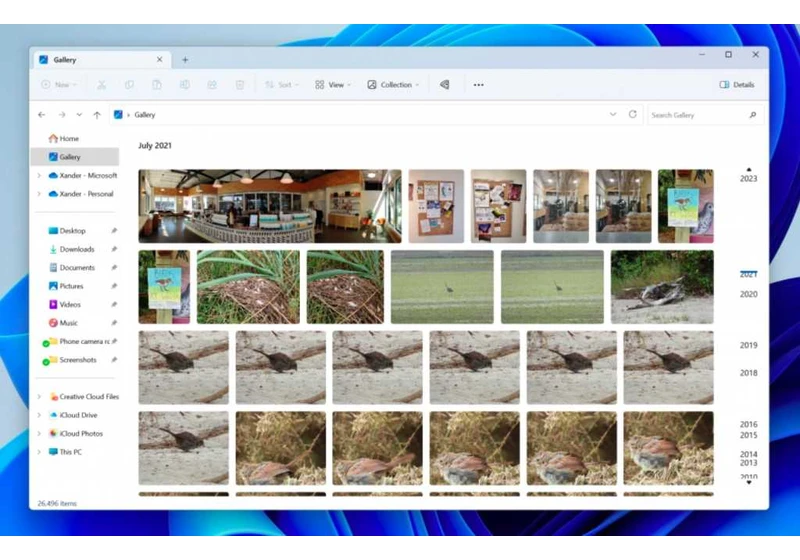
Task: Click the Rename icon in toolbar
Action: tap(185, 85)
